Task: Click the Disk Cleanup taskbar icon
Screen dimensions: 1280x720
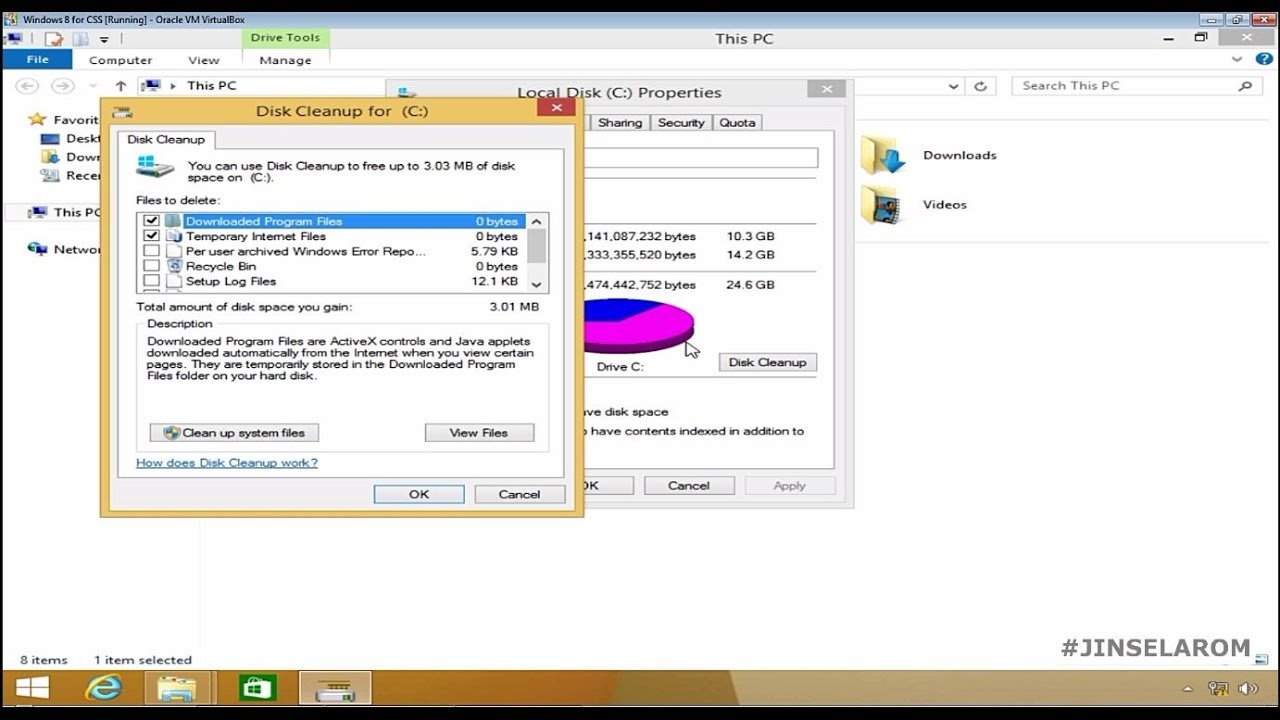Action: coord(335,689)
